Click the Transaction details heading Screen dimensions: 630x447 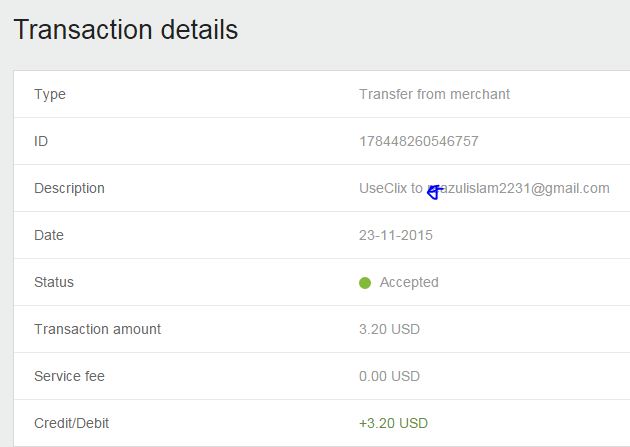pyautogui.click(x=125, y=29)
